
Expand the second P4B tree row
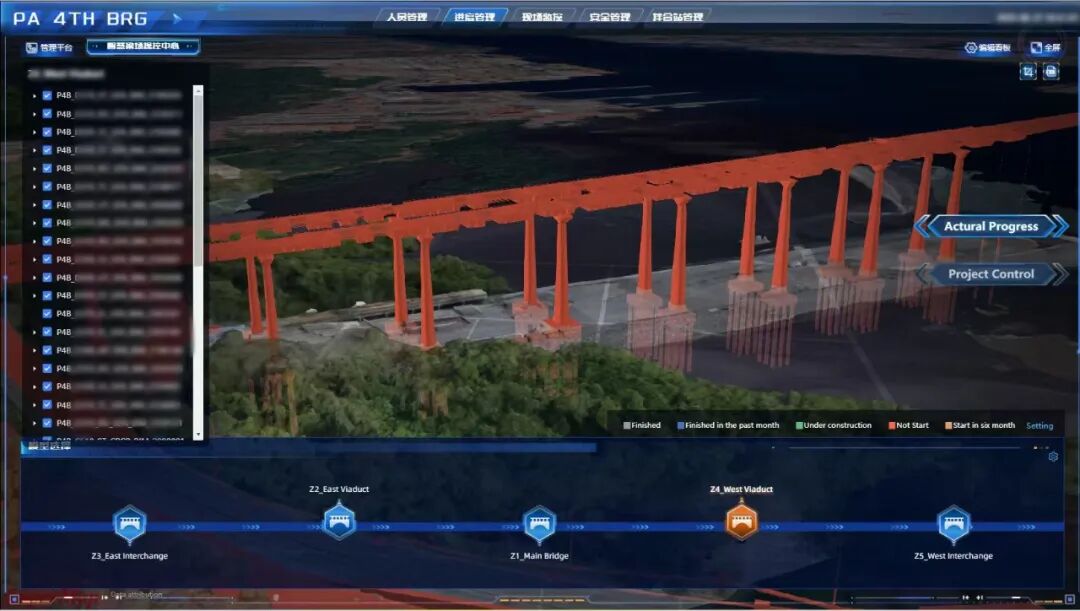(34, 114)
